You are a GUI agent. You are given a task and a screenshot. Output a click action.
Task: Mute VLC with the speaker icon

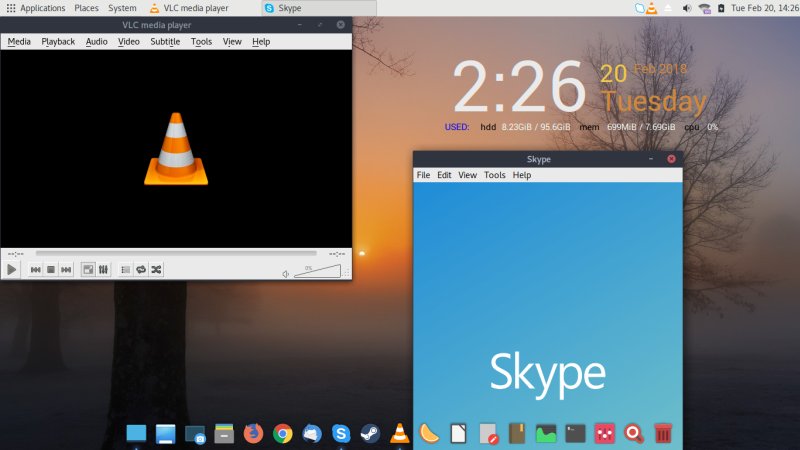286,274
